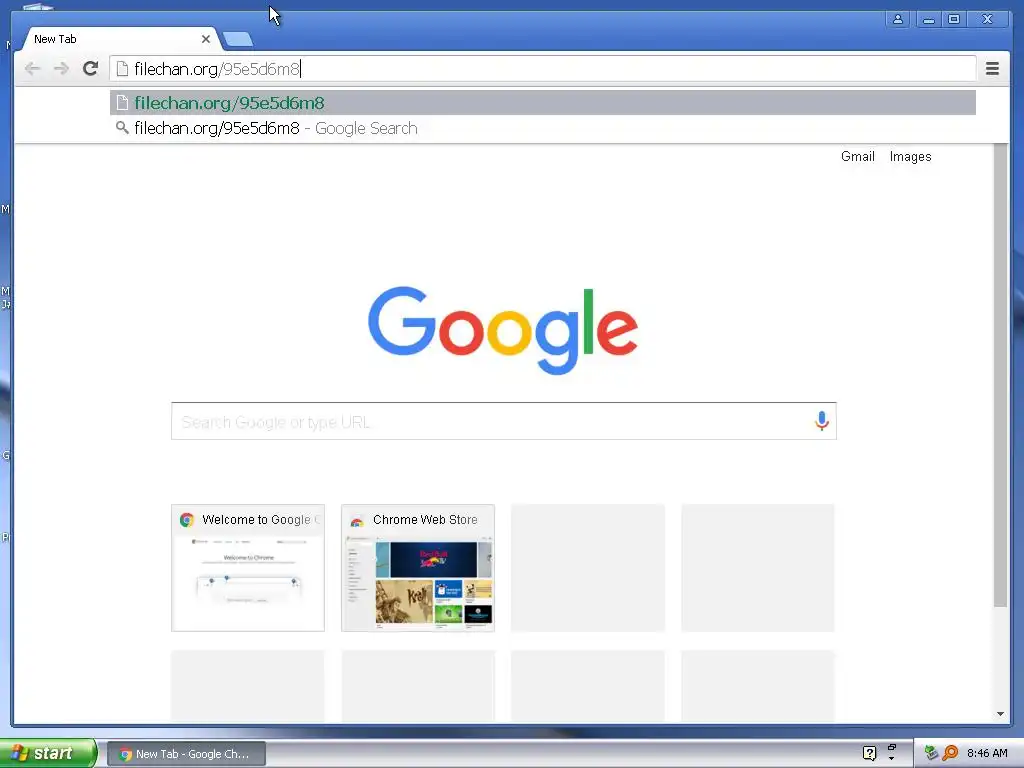
Task: Select the New Tab tab
Action: click(118, 39)
